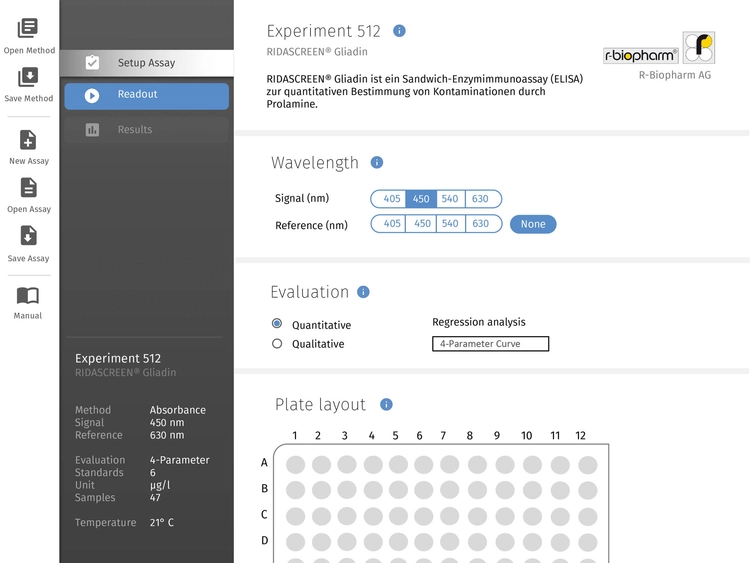This screenshot has width=750, height=563.
Task: Choose None for reference wavelength
Action: coord(533,224)
